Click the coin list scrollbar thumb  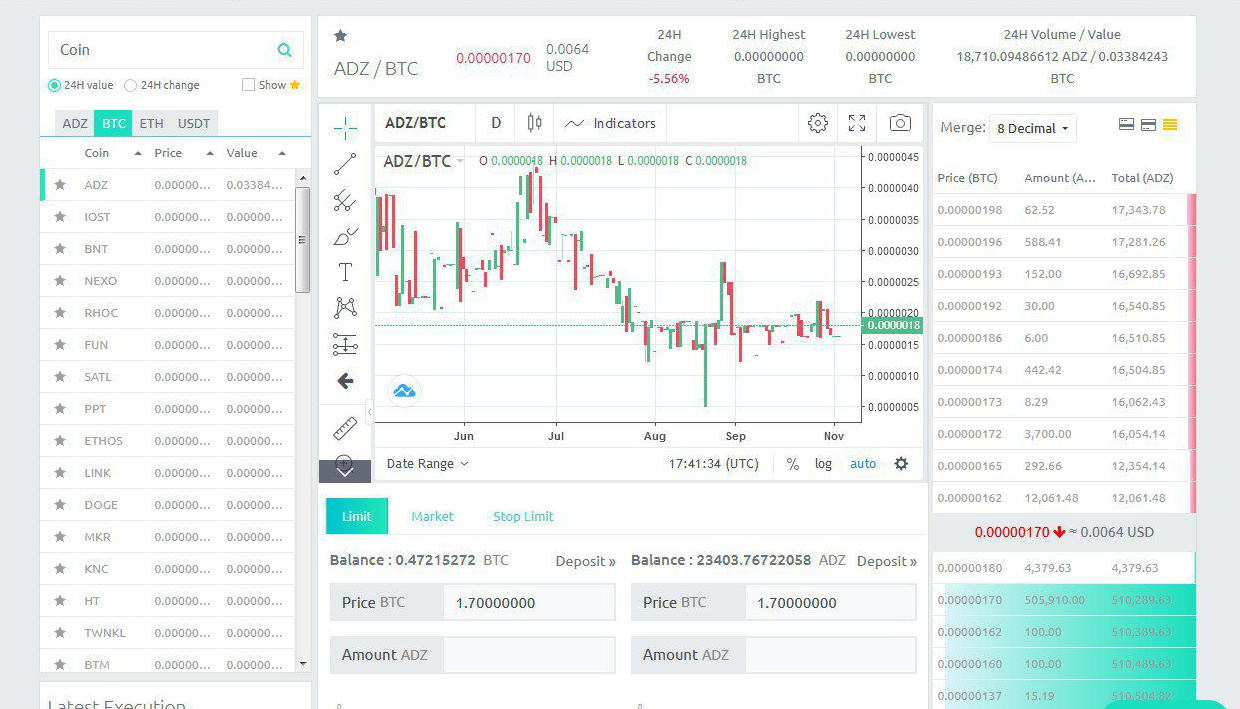click(x=303, y=240)
